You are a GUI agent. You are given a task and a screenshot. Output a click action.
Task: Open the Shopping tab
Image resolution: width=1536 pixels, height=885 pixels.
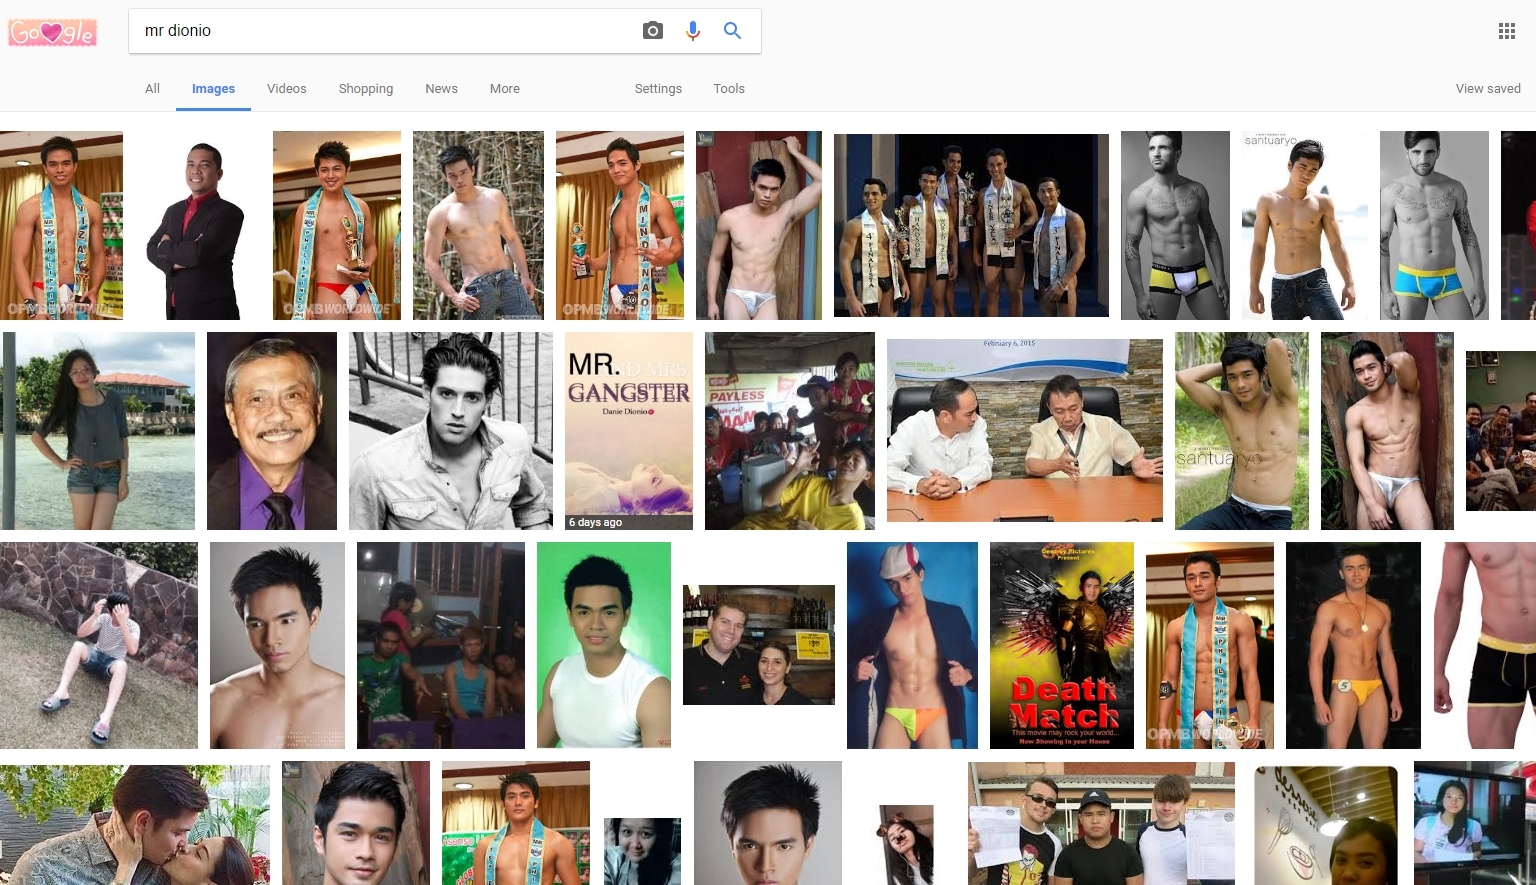click(366, 88)
